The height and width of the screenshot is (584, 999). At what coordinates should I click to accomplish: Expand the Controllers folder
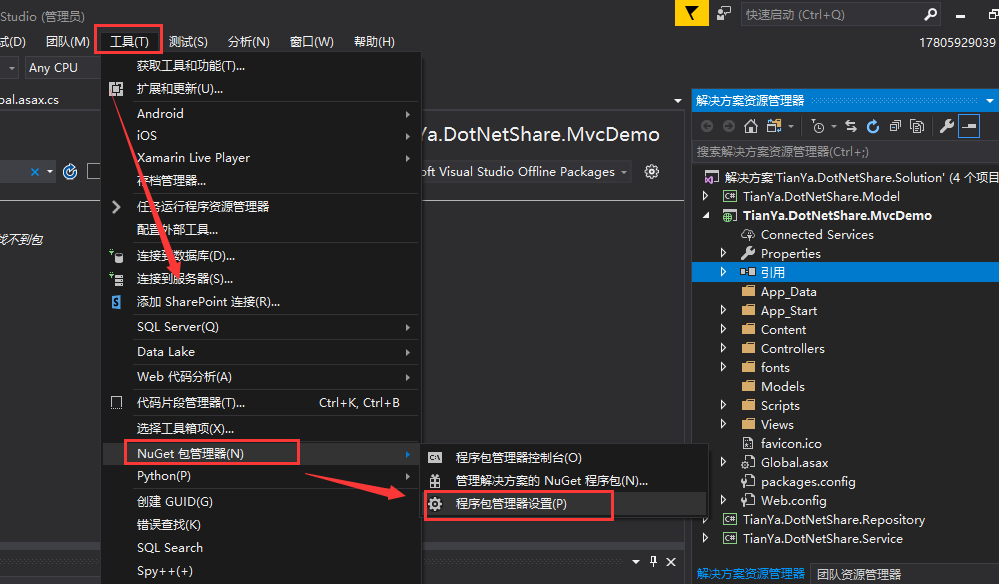(x=723, y=348)
